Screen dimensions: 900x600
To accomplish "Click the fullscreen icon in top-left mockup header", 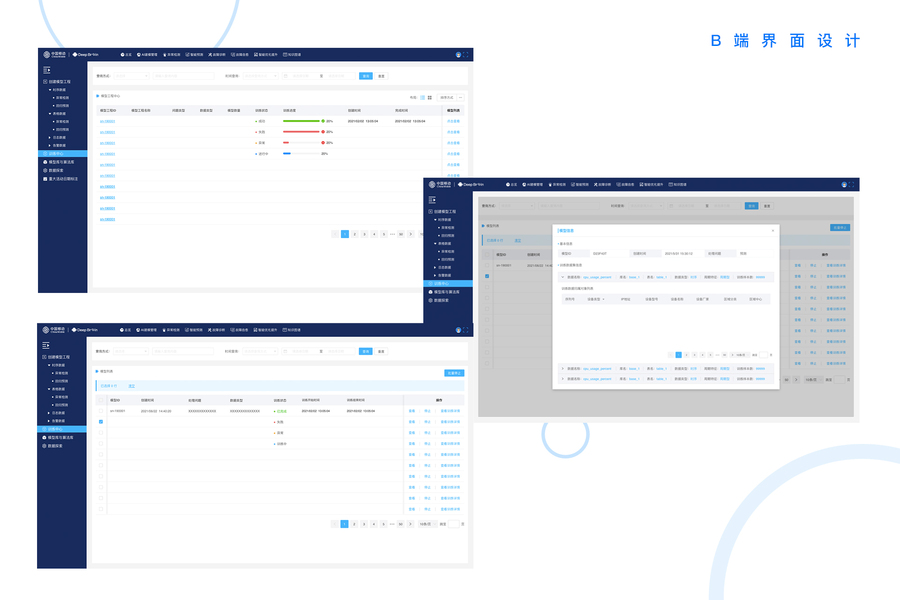I will [465, 55].
